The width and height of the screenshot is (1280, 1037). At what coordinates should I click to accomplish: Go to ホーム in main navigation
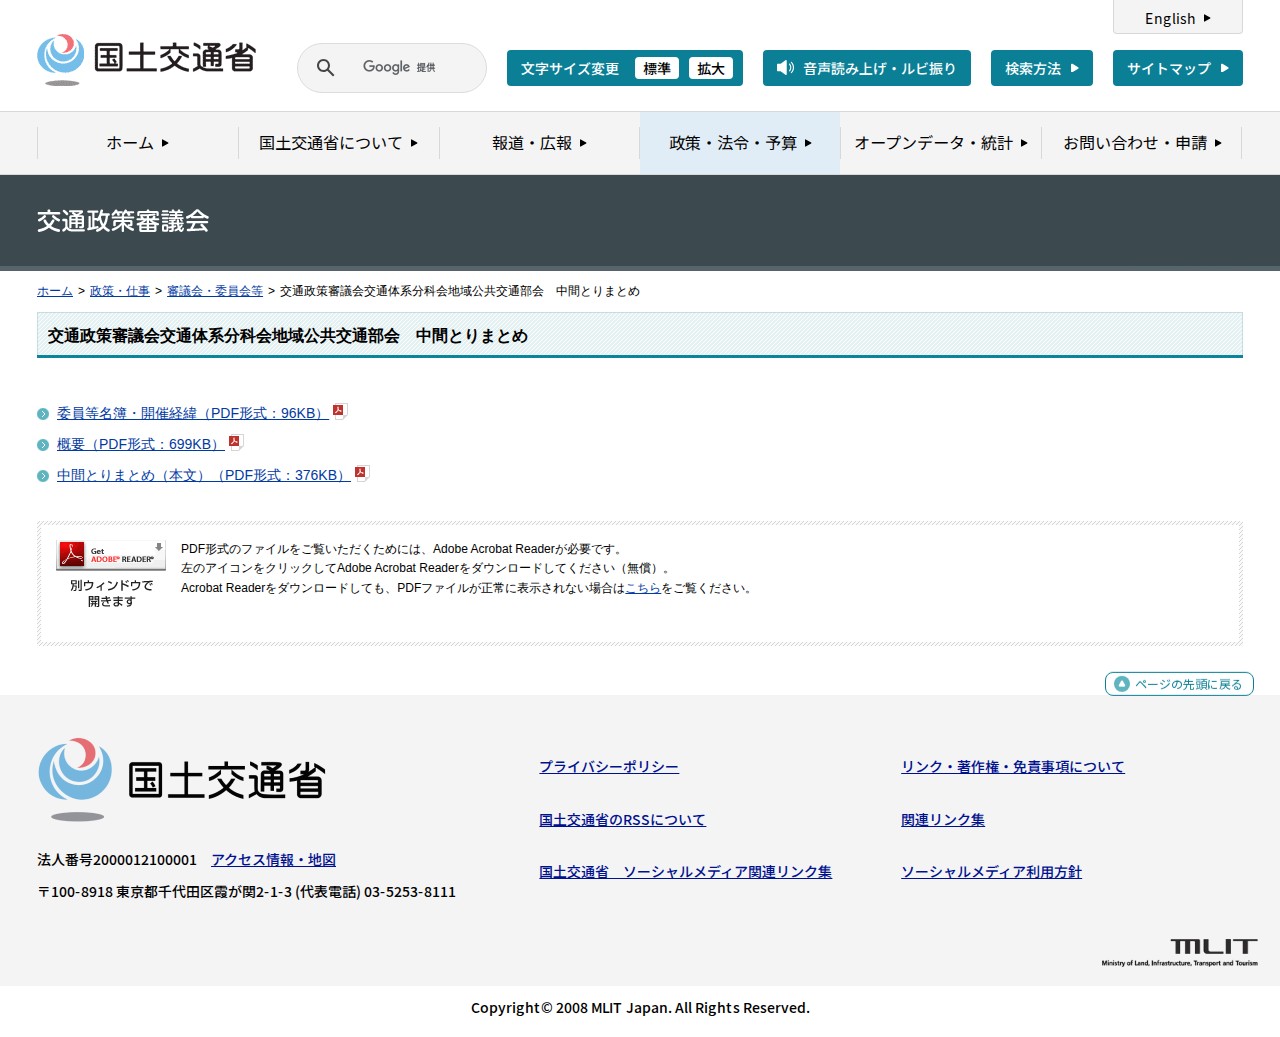pos(137,143)
